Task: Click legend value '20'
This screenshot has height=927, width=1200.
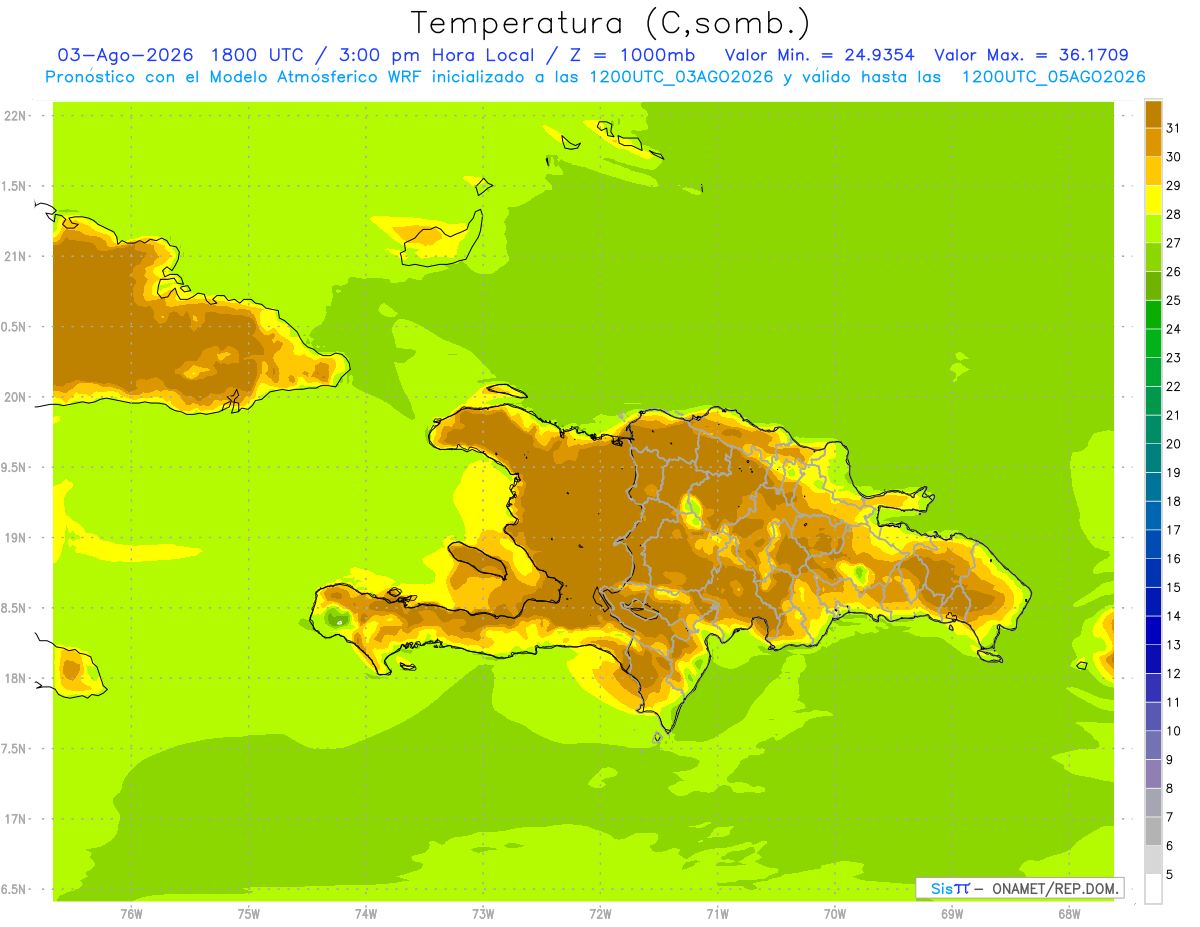Action: coord(1174,443)
